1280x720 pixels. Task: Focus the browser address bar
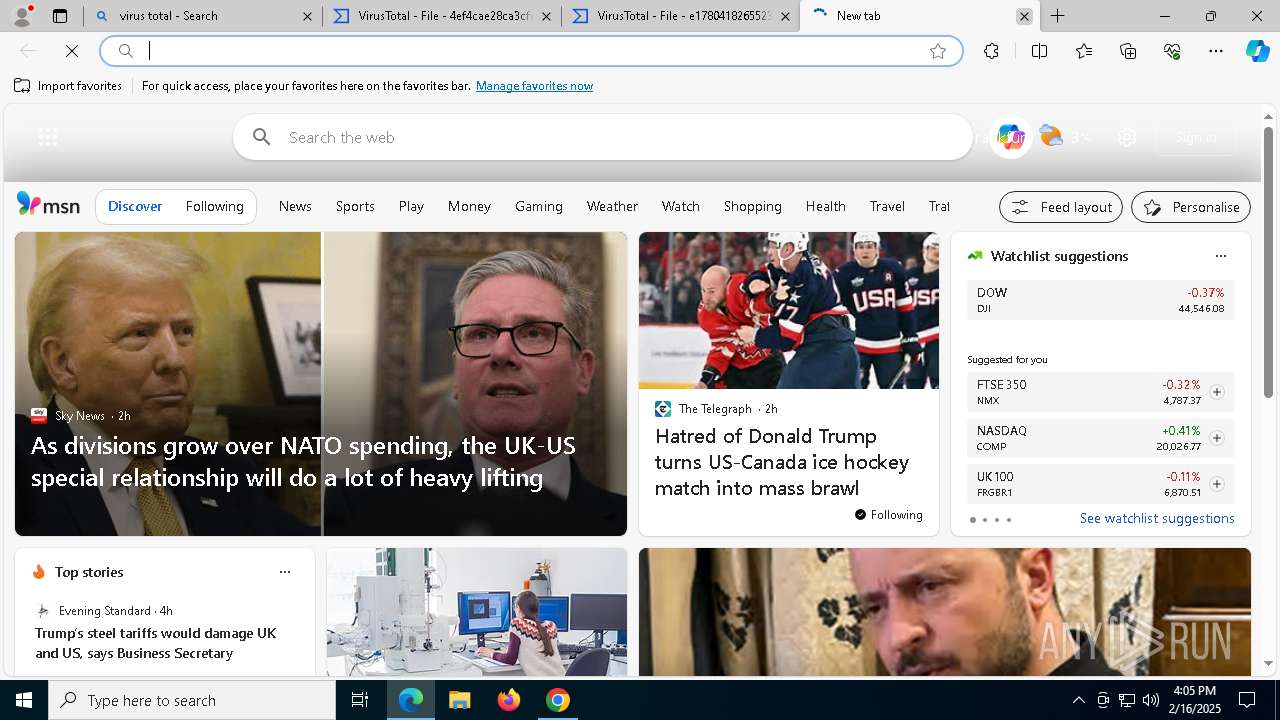(x=530, y=51)
